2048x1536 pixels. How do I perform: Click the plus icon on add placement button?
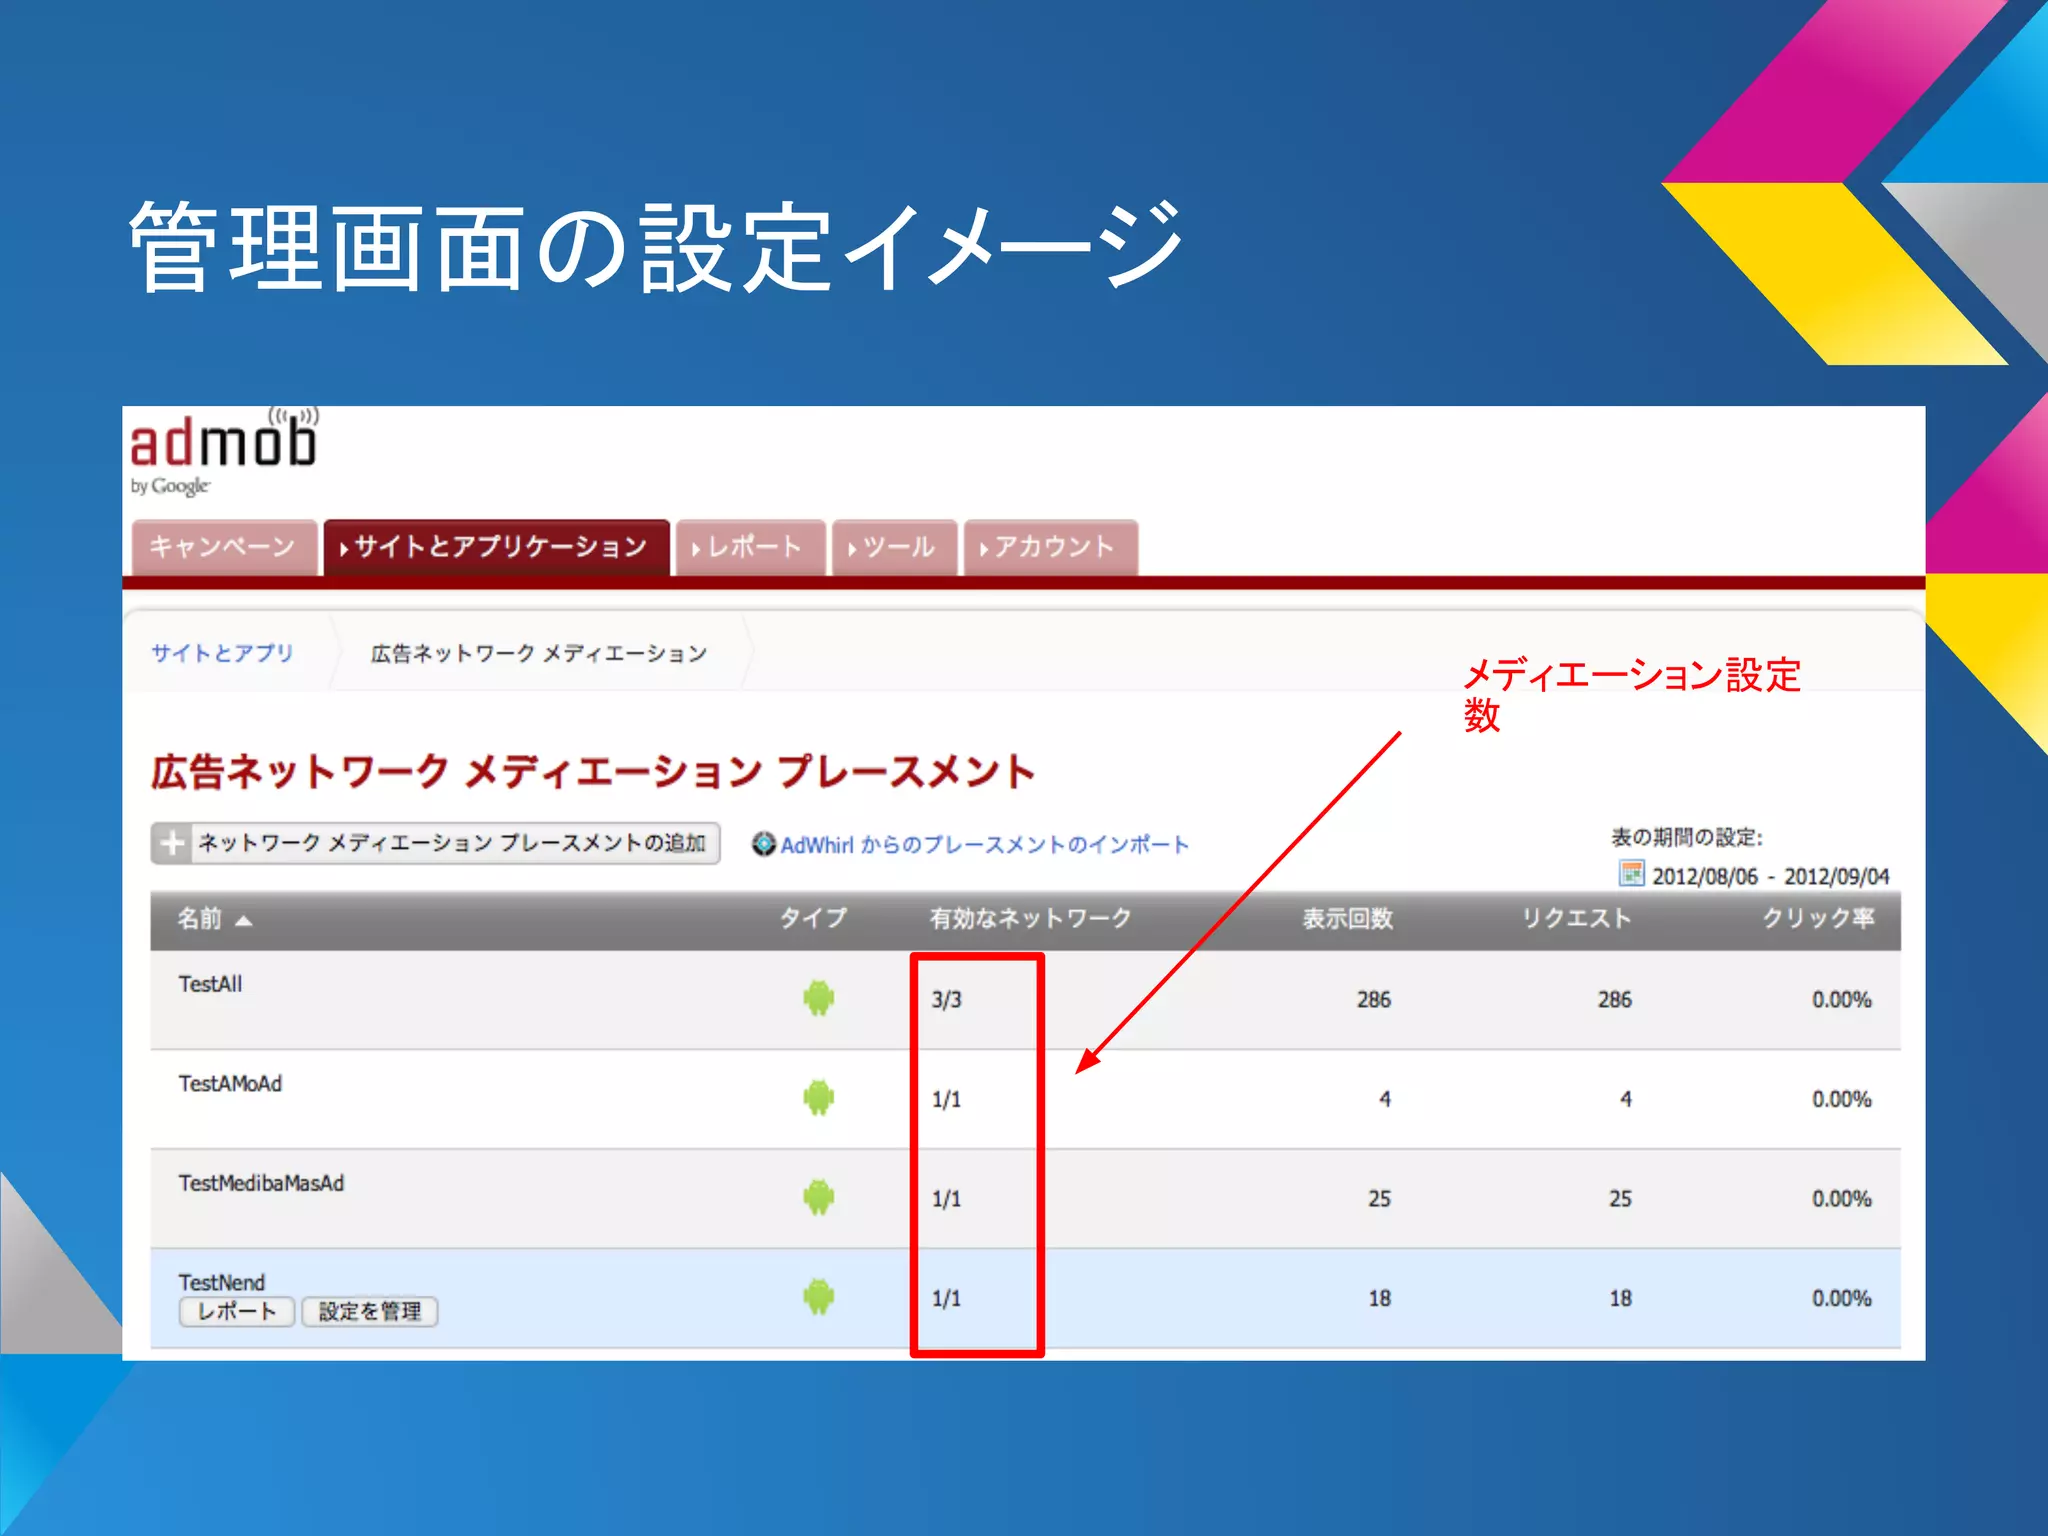point(173,843)
